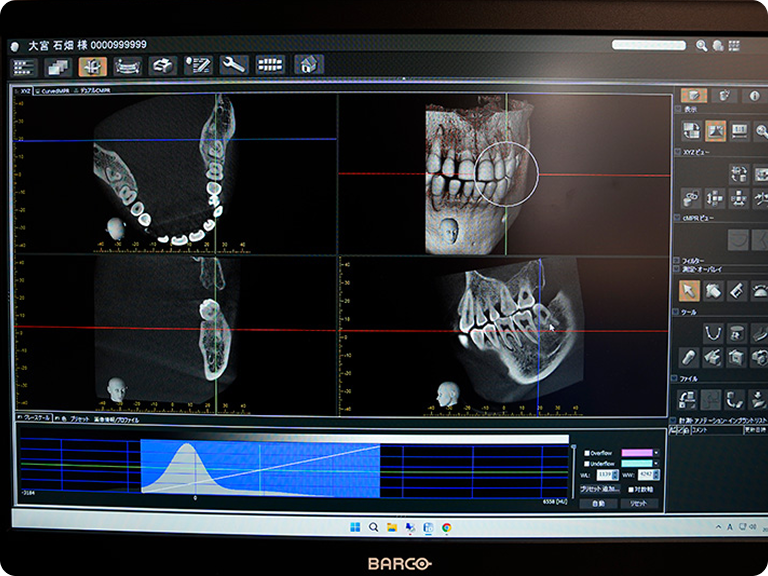
Task: Select the arrow pointer tool in side panel
Action: pos(689,290)
